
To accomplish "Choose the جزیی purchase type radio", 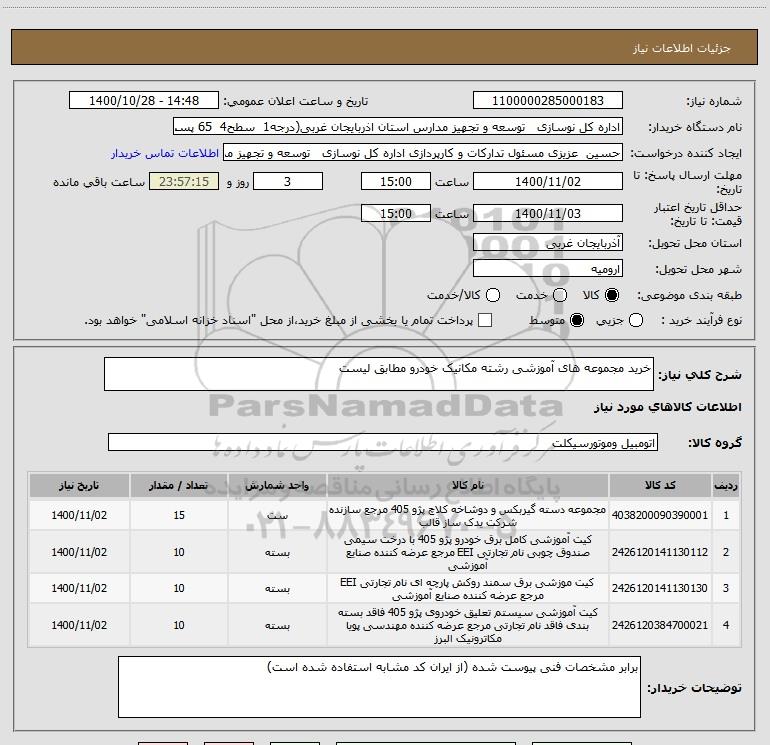I will (635, 320).
